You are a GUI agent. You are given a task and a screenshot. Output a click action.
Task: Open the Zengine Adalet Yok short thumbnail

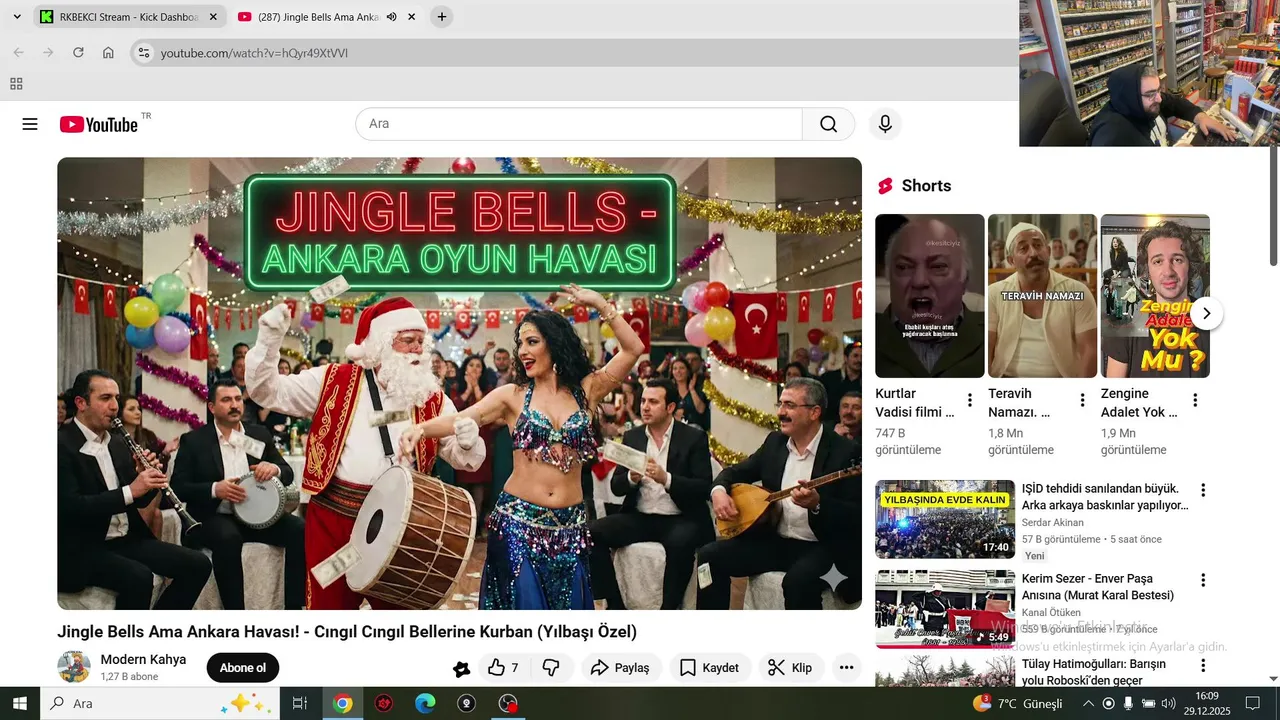1155,296
